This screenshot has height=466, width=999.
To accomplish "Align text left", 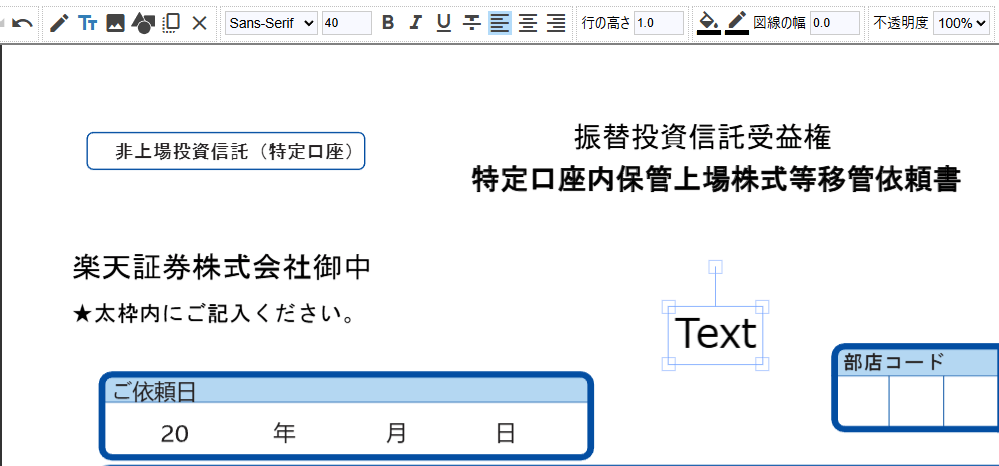I will [500, 23].
